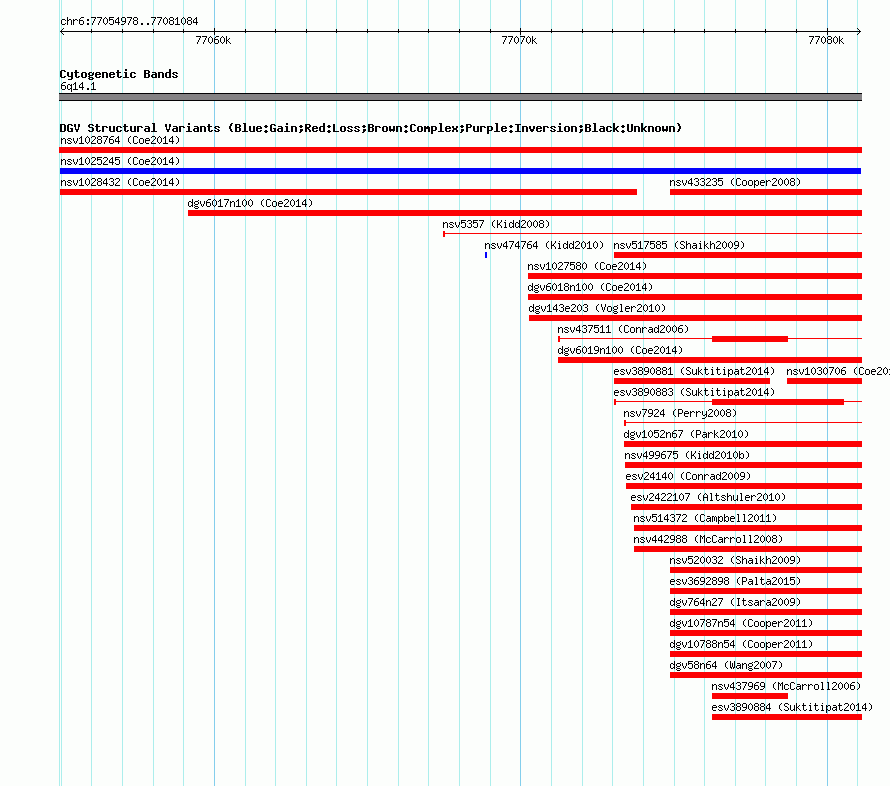
Task: Click the red nsv437969 loss bar
Action: coord(750,696)
